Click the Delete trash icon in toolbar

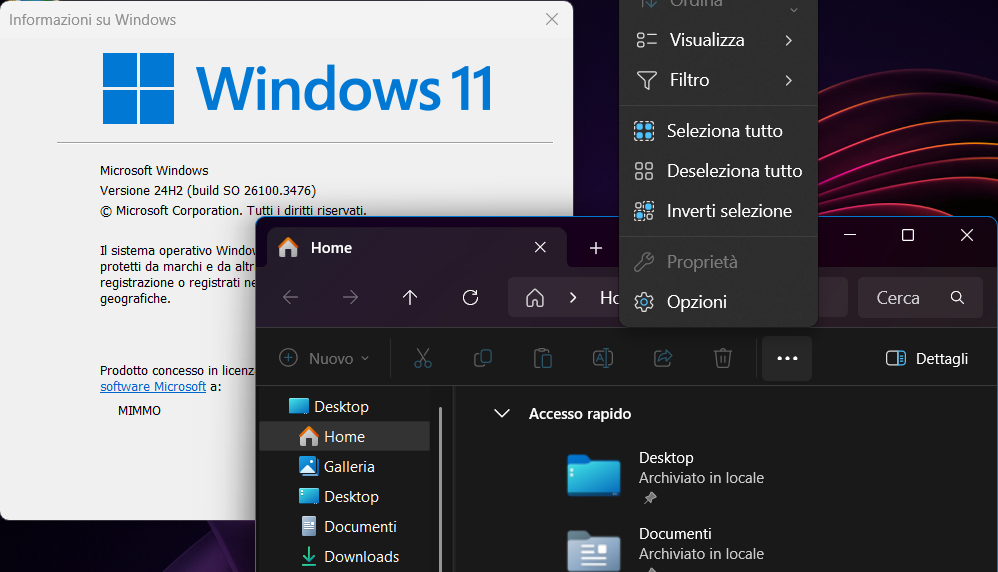click(x=722, y=358)
